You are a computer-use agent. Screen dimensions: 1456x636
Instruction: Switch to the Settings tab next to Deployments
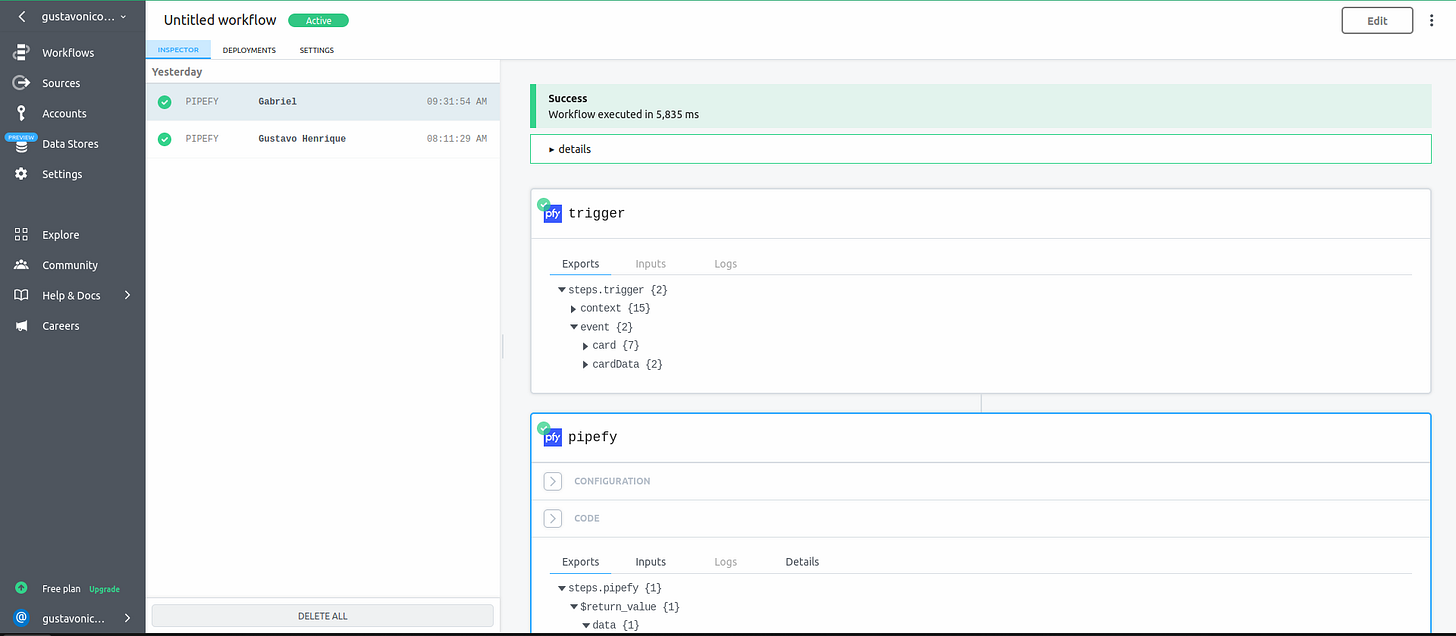click(317, 50)
